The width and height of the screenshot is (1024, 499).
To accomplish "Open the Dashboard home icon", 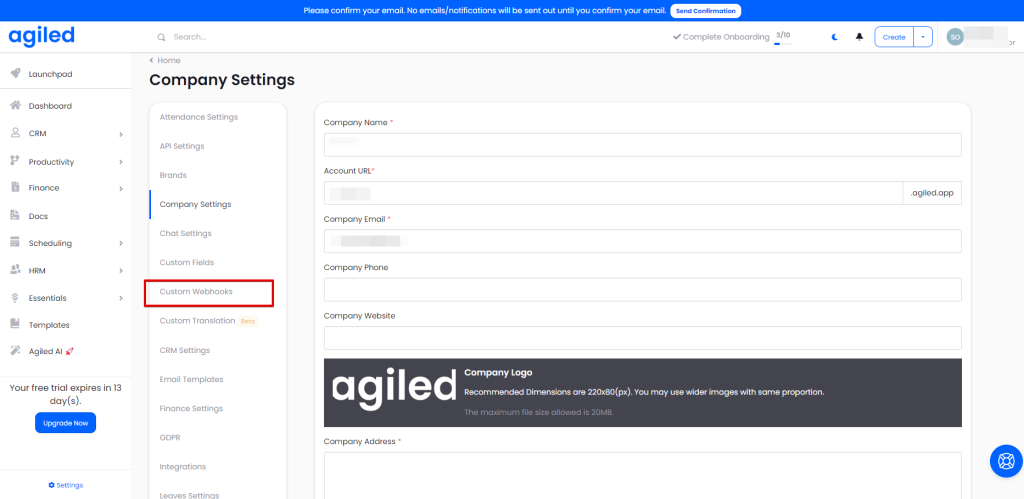I will 16,105.
